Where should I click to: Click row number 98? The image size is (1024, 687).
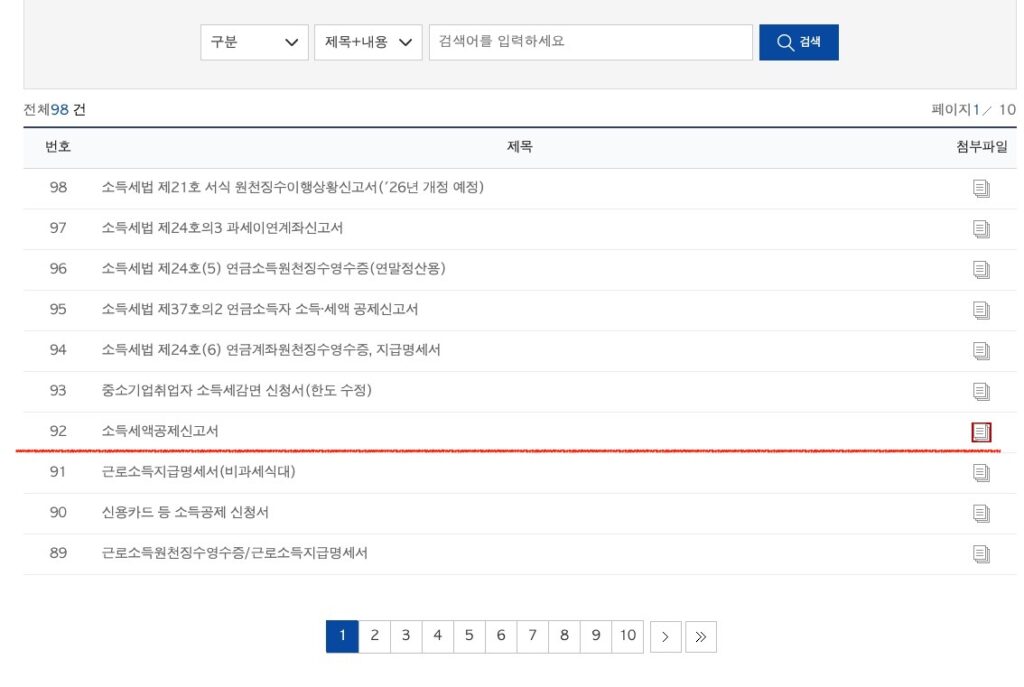click(x=58, y=187)
